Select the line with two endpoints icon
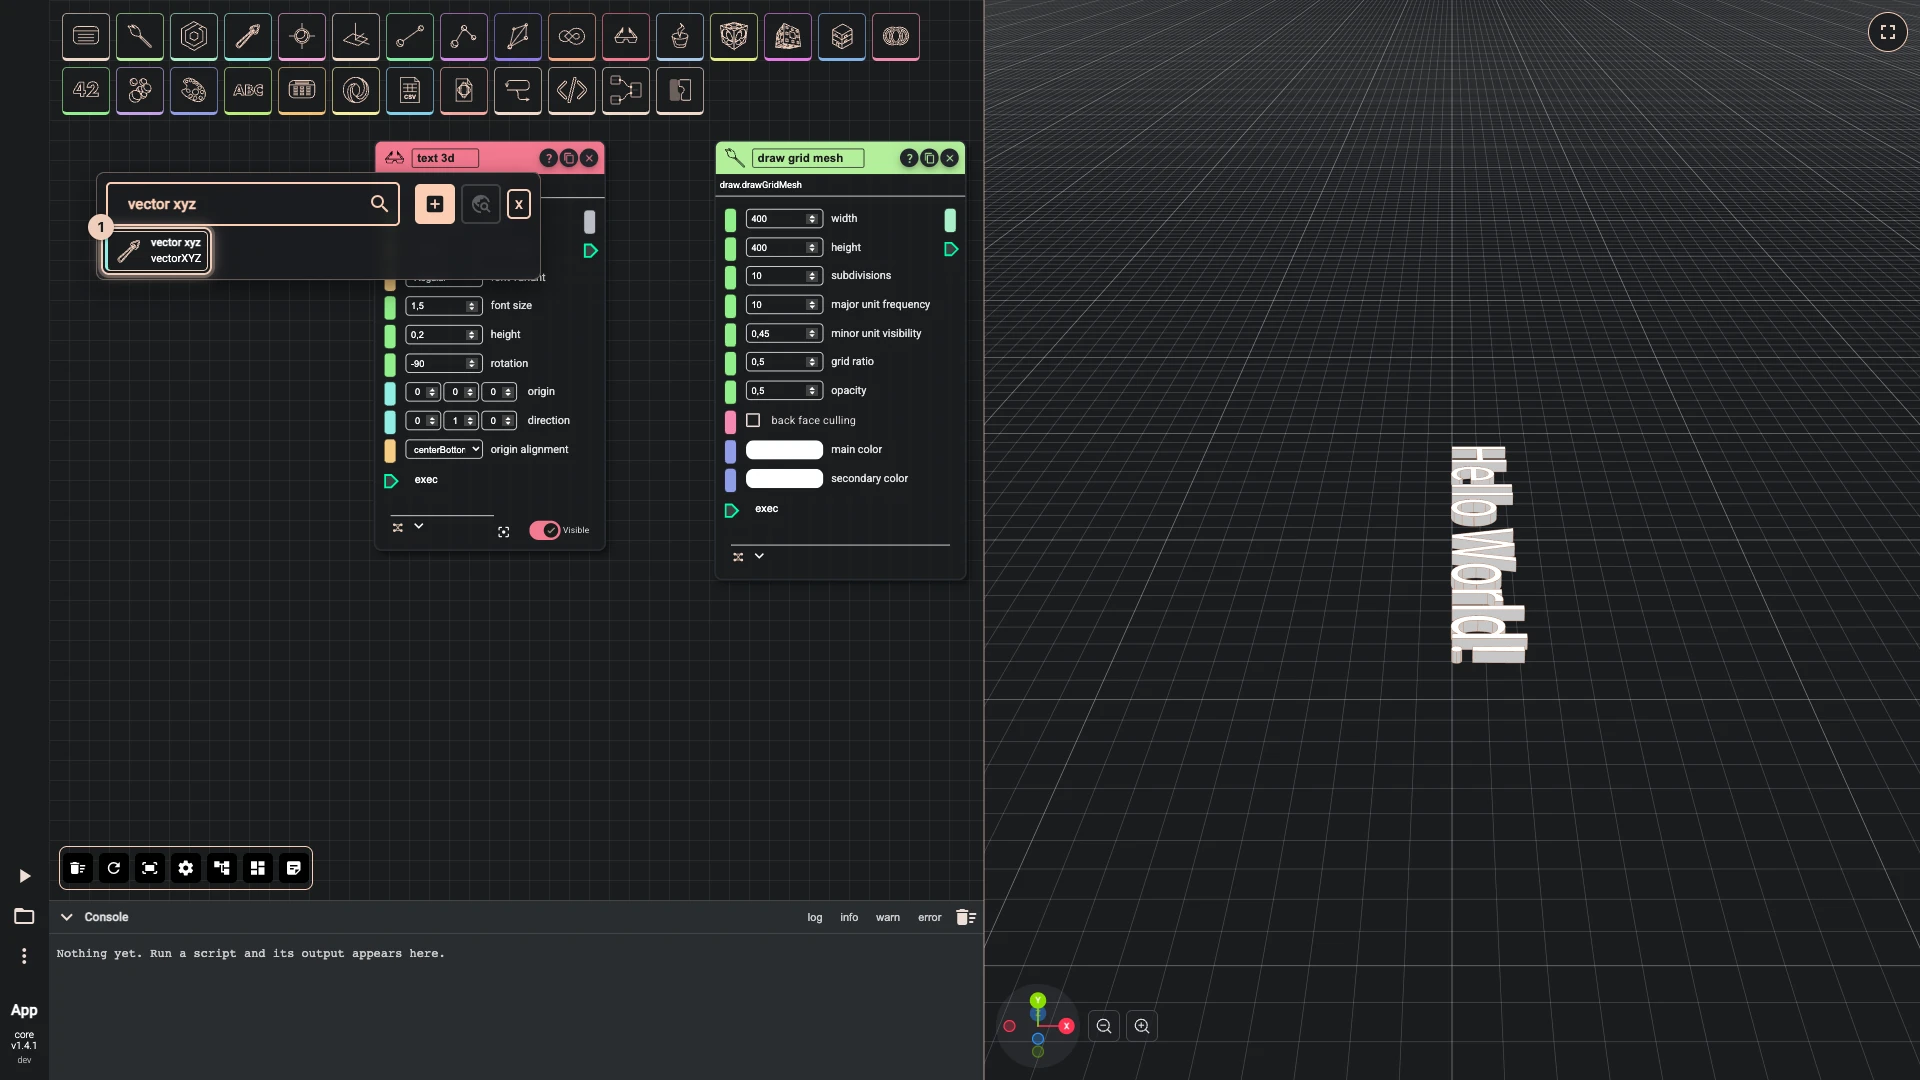The image size is (1920, 1080). click(x=410, y=37)
